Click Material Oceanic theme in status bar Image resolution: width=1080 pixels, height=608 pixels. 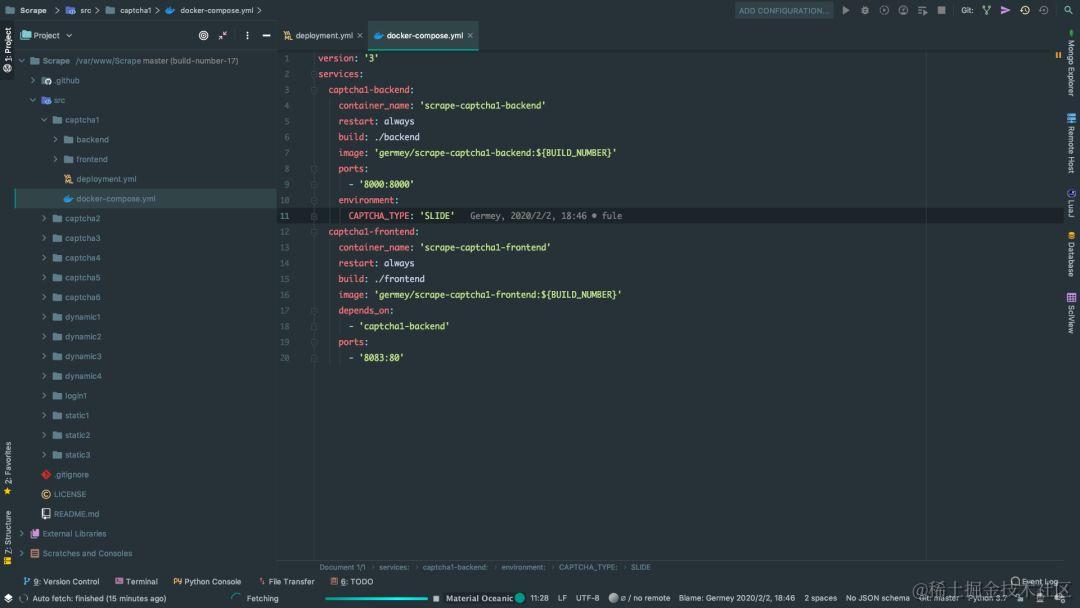click(479, 598)
